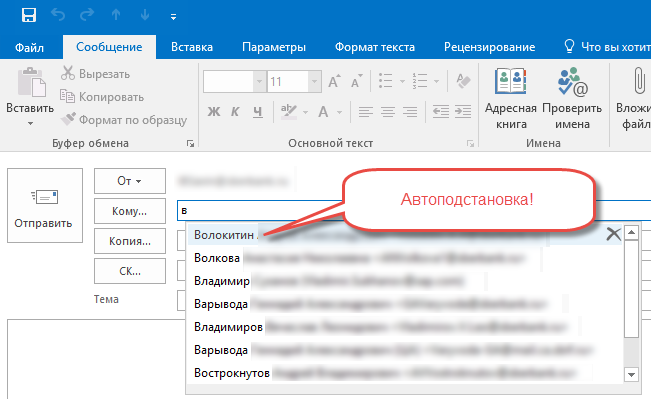Switch to the Рецензирование tab

(x=489, y=47)
